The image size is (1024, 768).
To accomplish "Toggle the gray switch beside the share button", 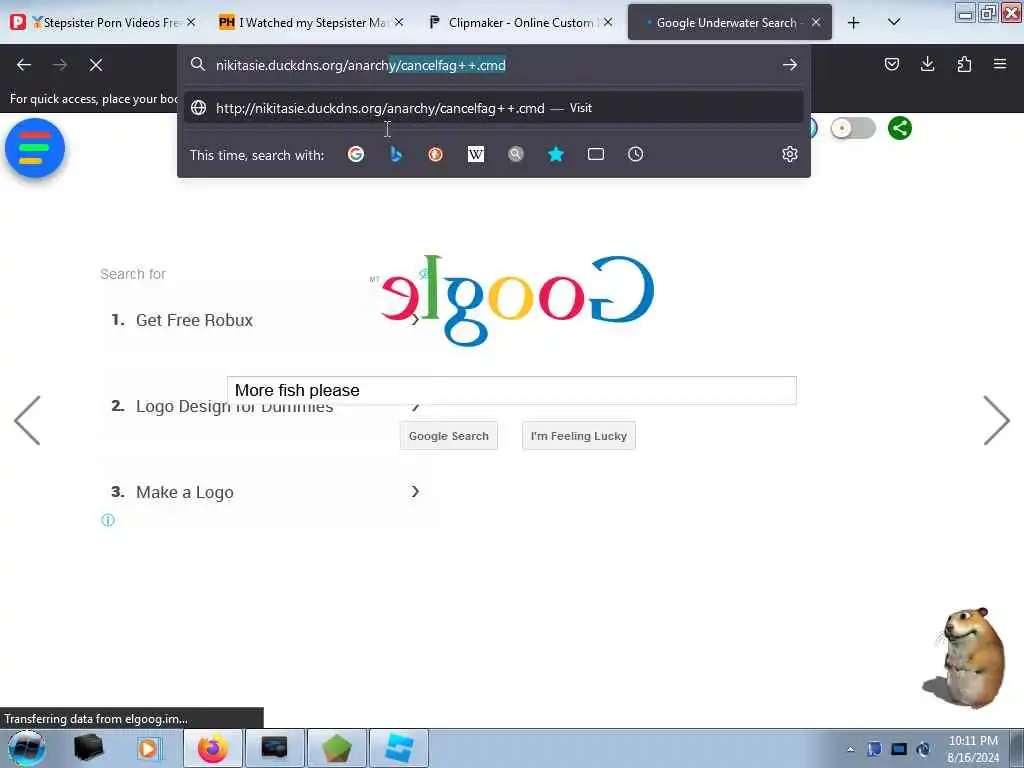I will point(853,128).
